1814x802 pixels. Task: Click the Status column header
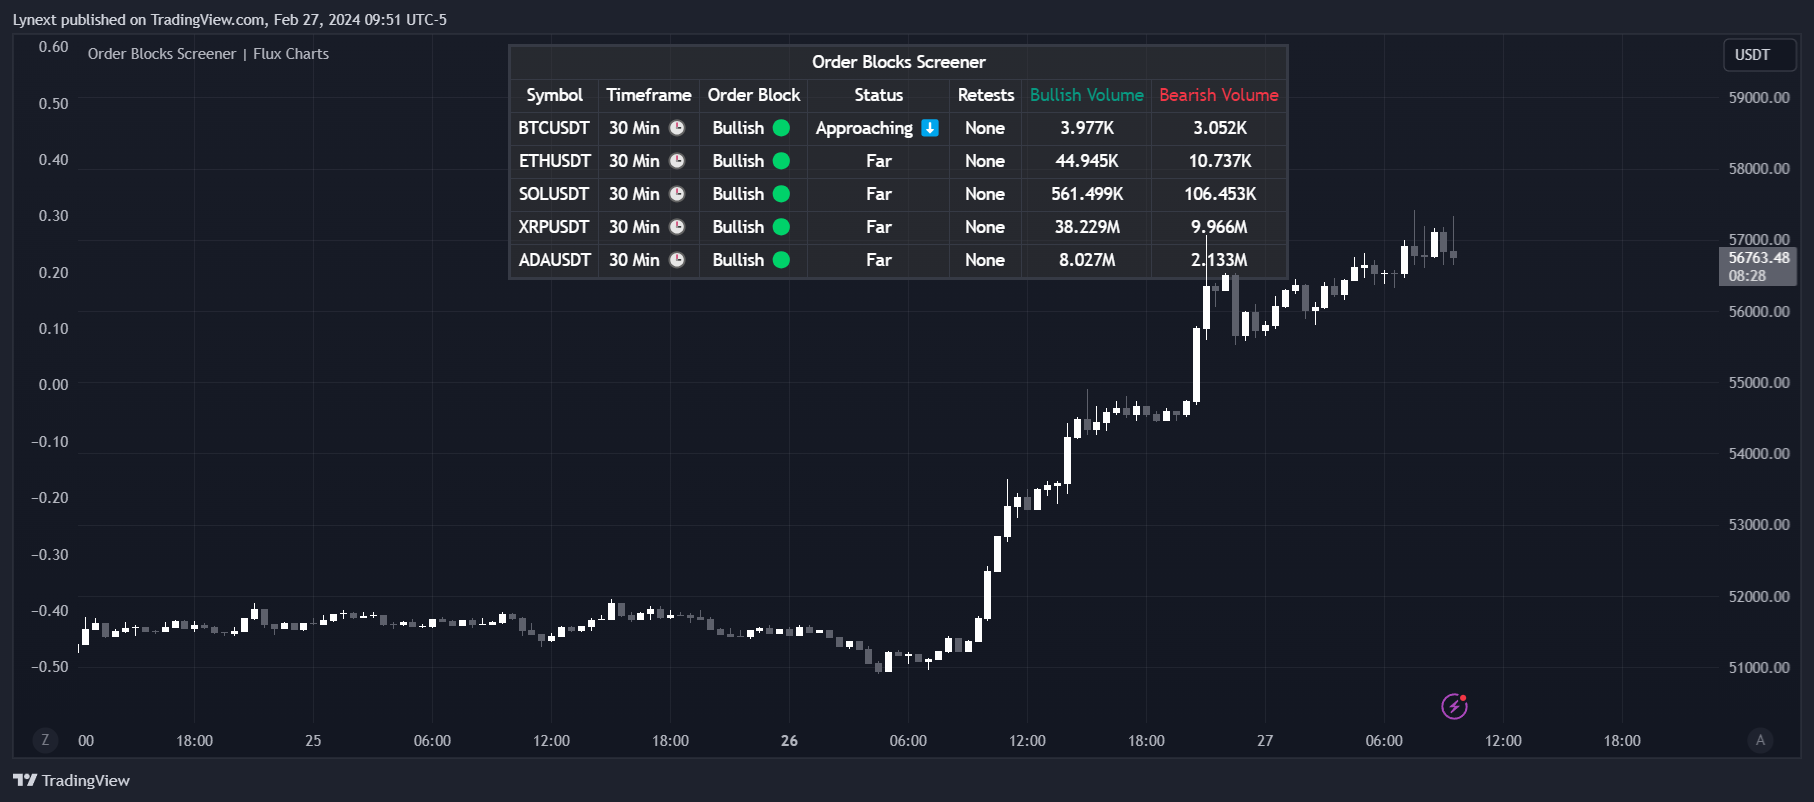pos(879,95)
